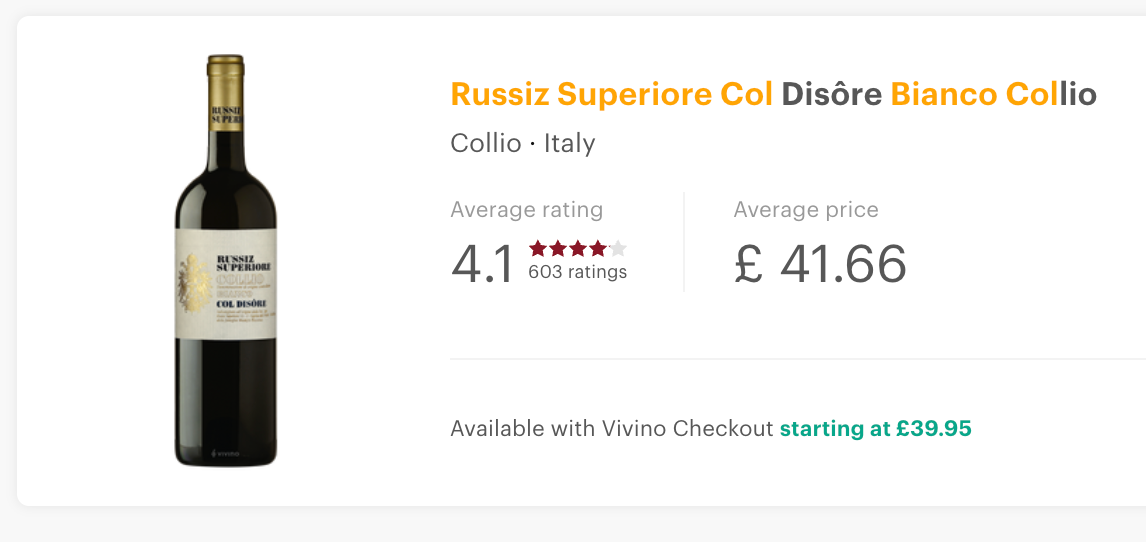Click the grey word Disôre in title

pos(831,94)
